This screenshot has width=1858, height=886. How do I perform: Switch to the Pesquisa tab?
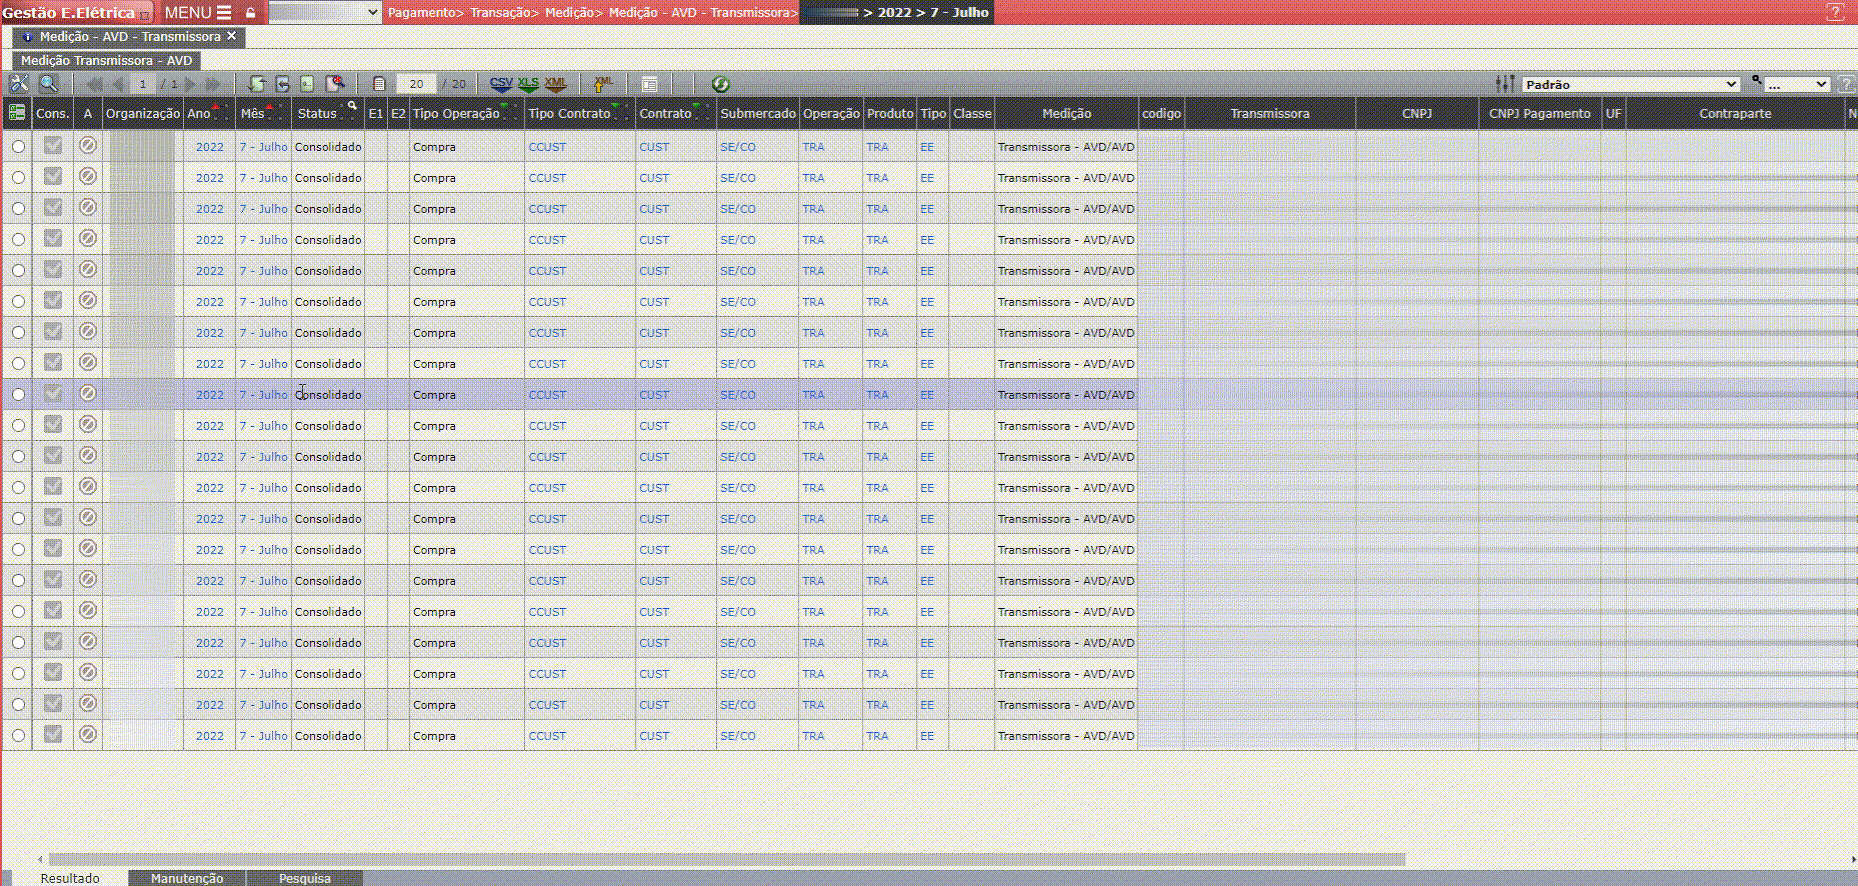304,878
